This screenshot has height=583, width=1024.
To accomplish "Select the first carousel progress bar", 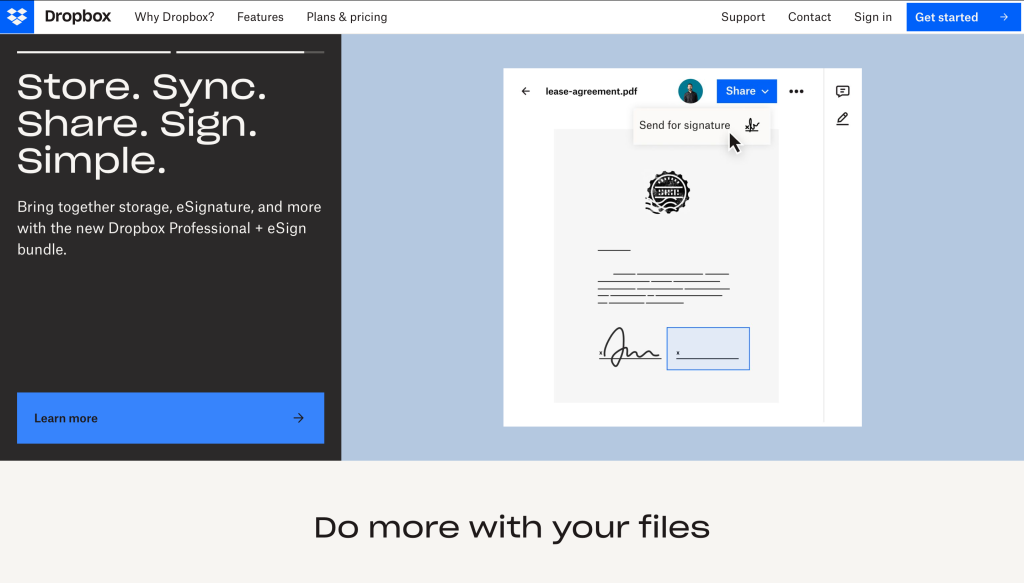I will [x=94, y=52].
